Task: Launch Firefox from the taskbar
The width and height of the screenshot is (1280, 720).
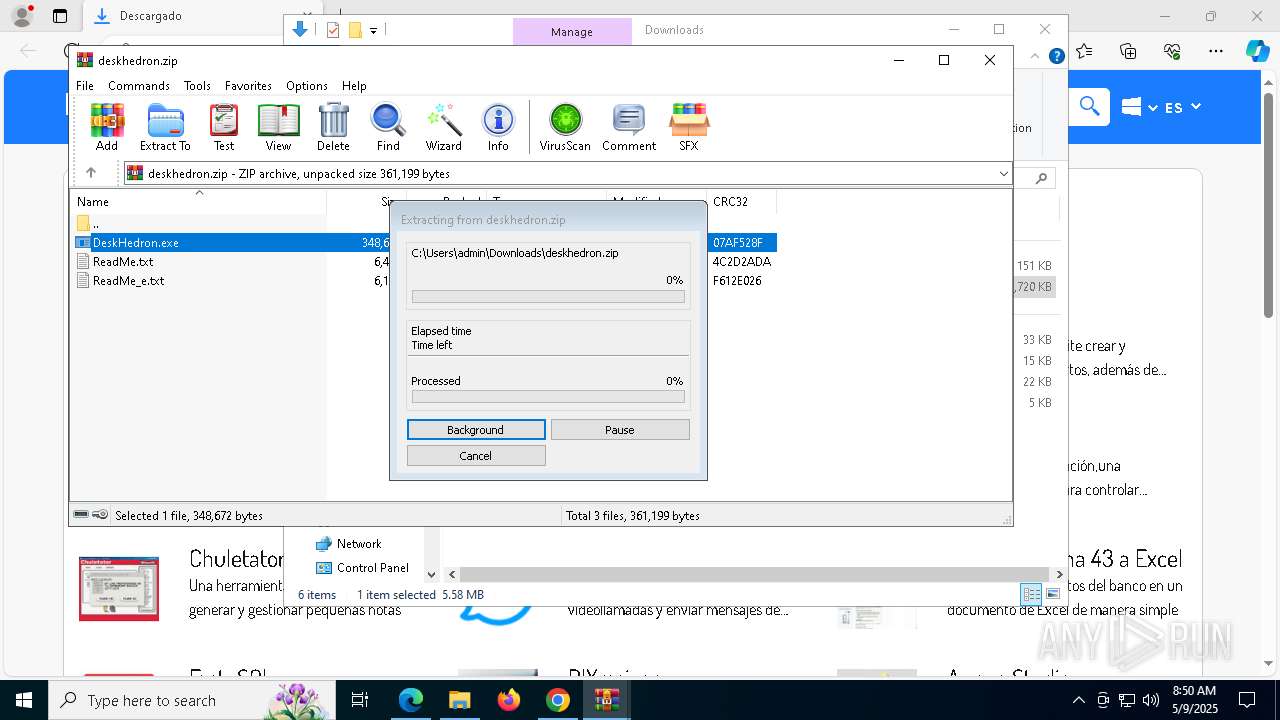Action: [509, 700]
